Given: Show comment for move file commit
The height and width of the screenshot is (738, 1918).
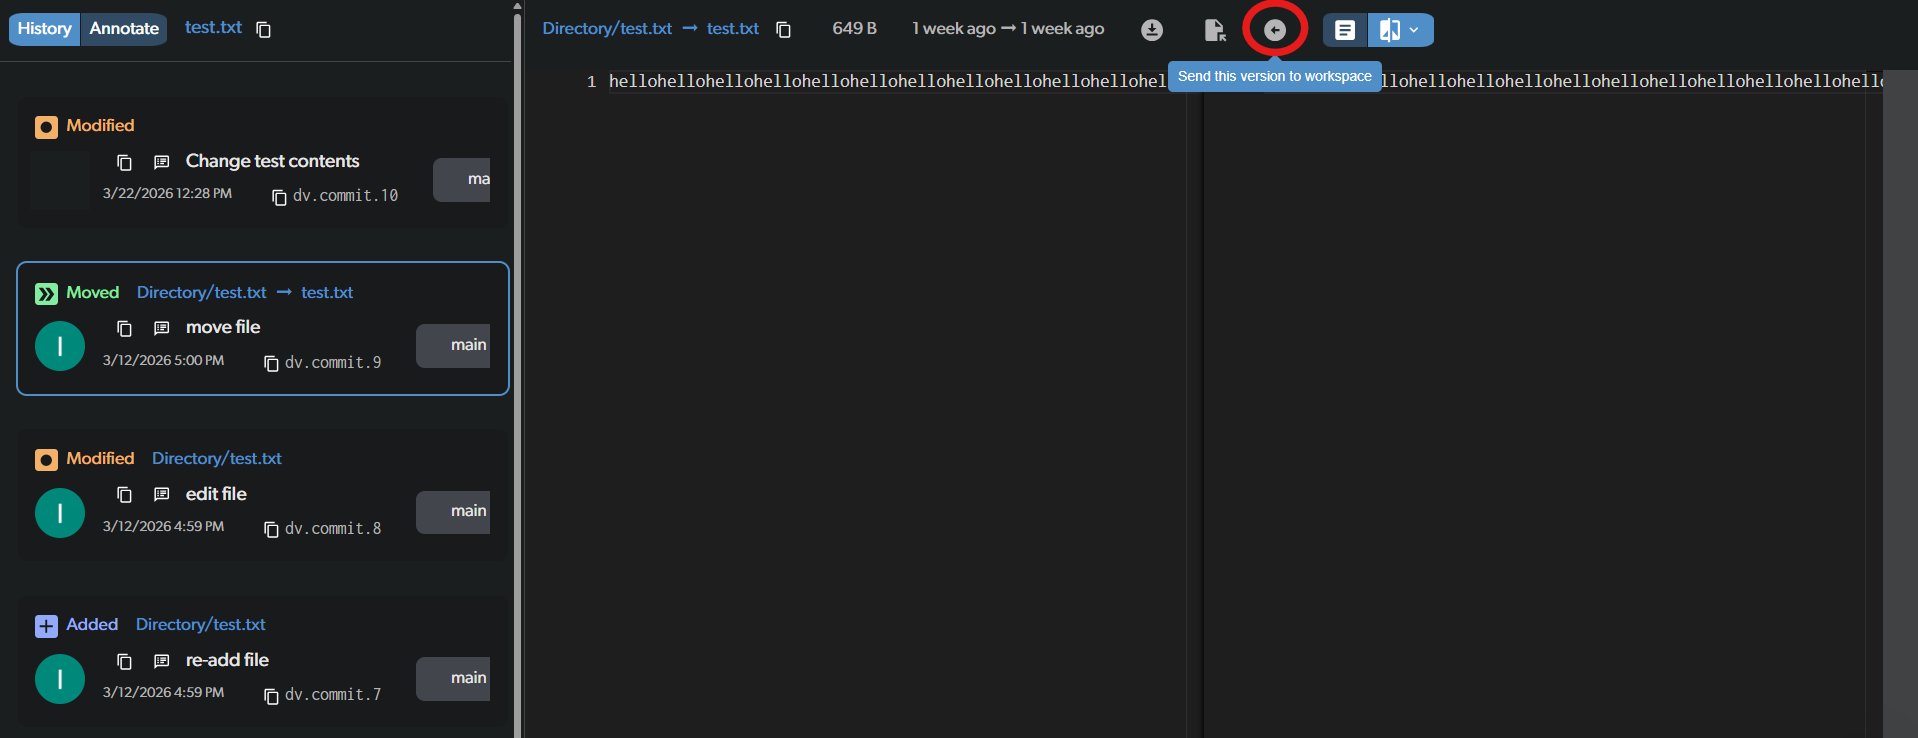Looking at the screenshot, I should tap(161, 328).
